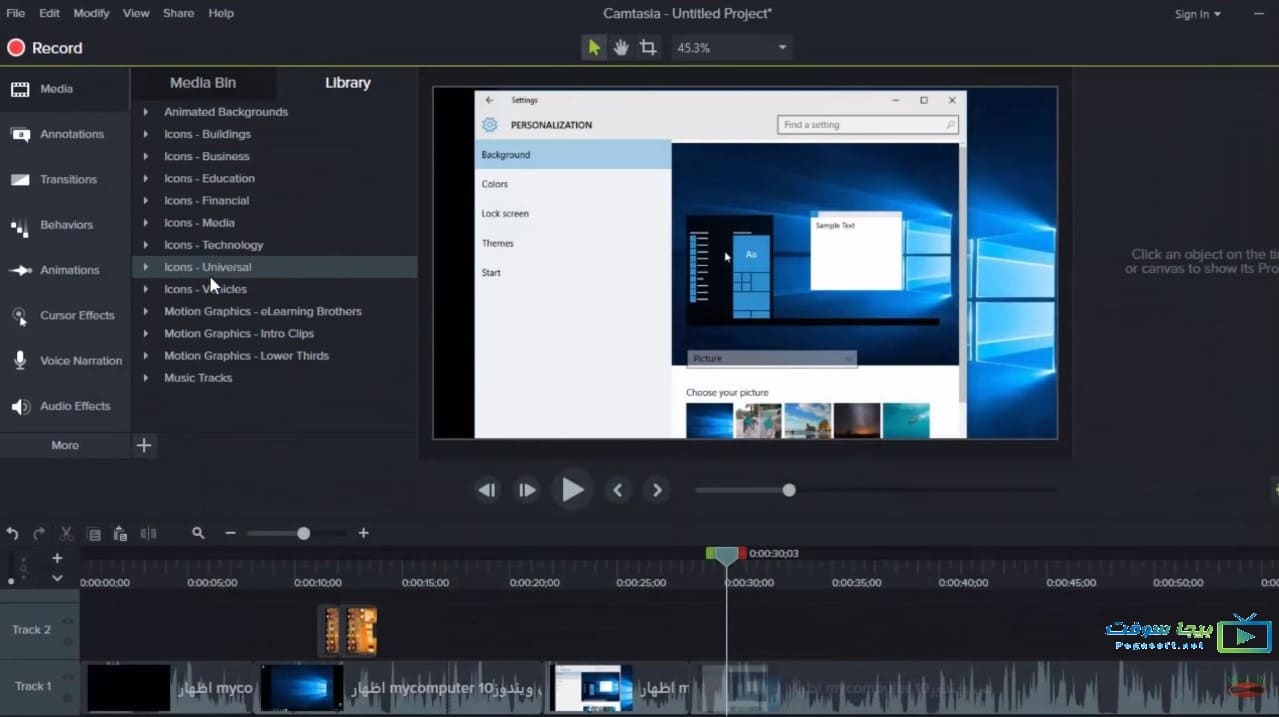Open the Animations panel
The width and height of the screenshot is (1279, 717).
65,270
